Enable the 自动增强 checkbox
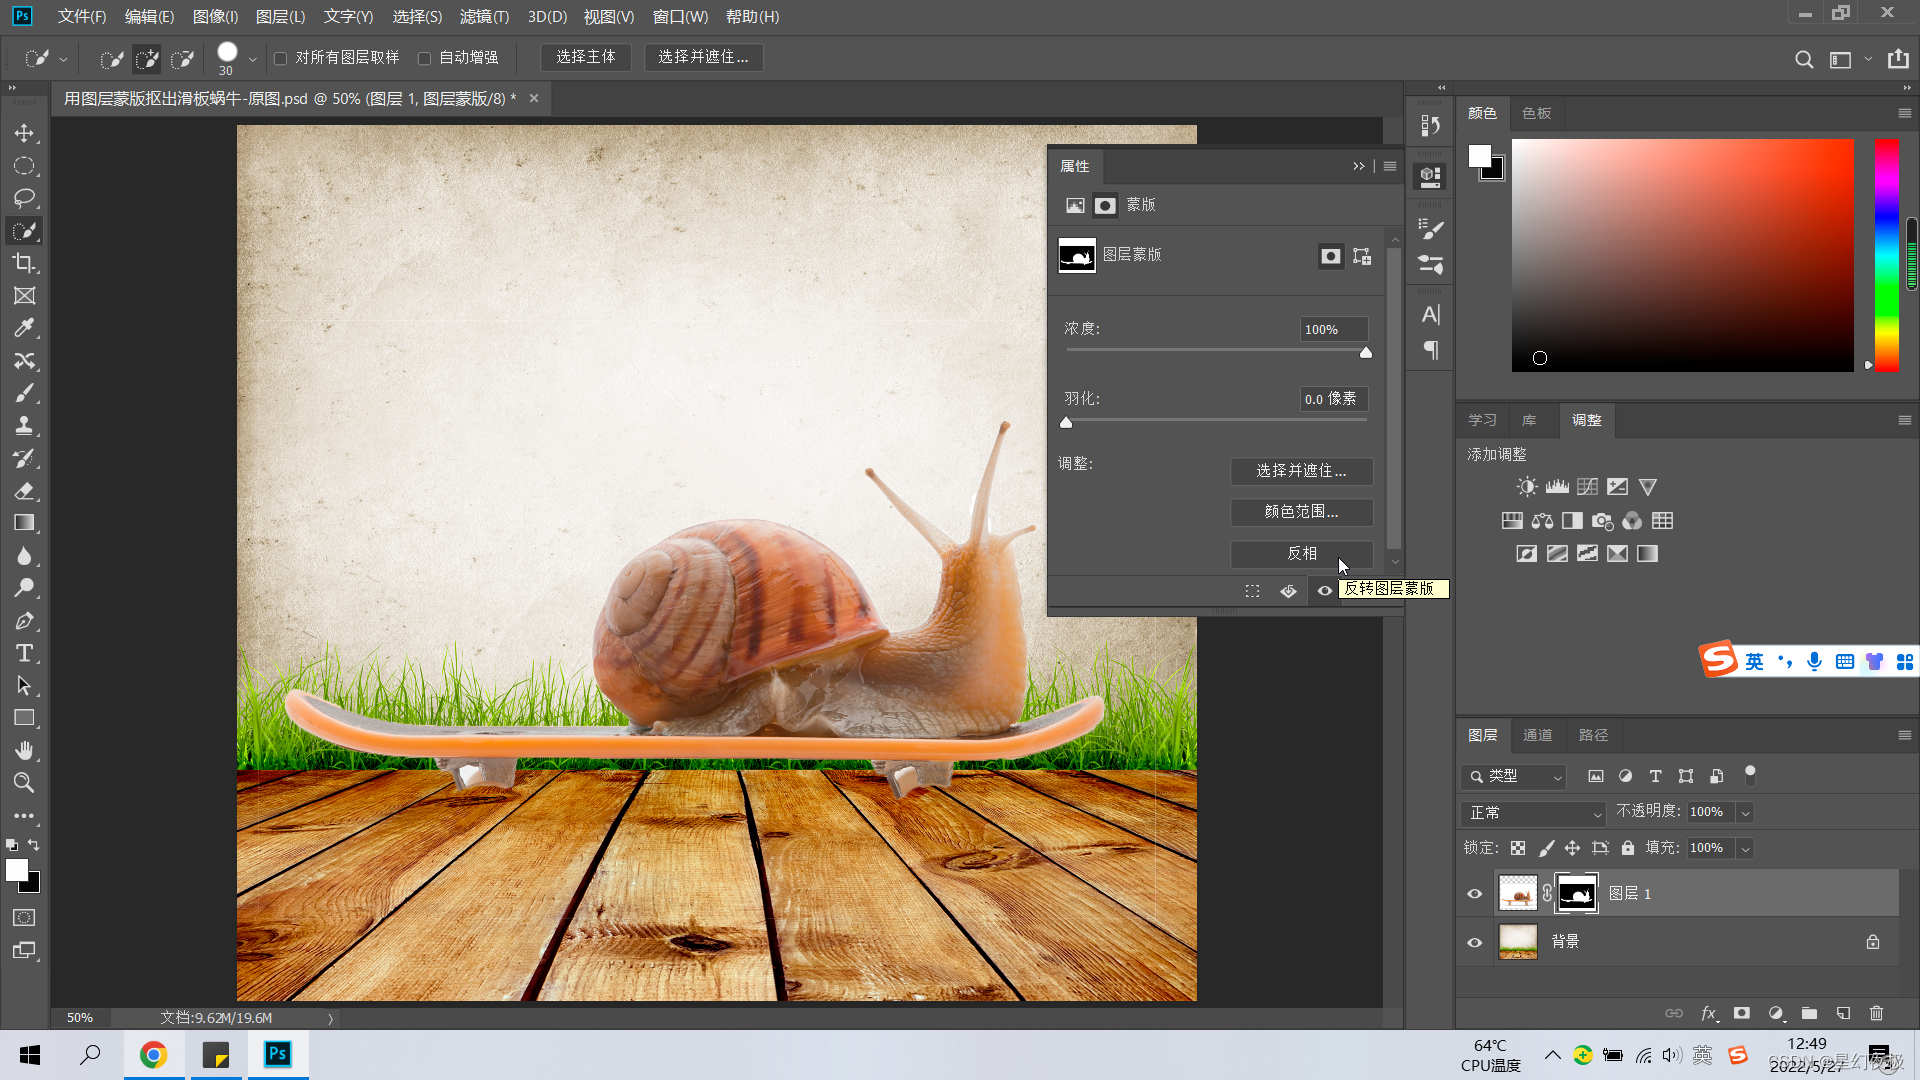This screenshot has width=1920, height=1080. (425, 58)
